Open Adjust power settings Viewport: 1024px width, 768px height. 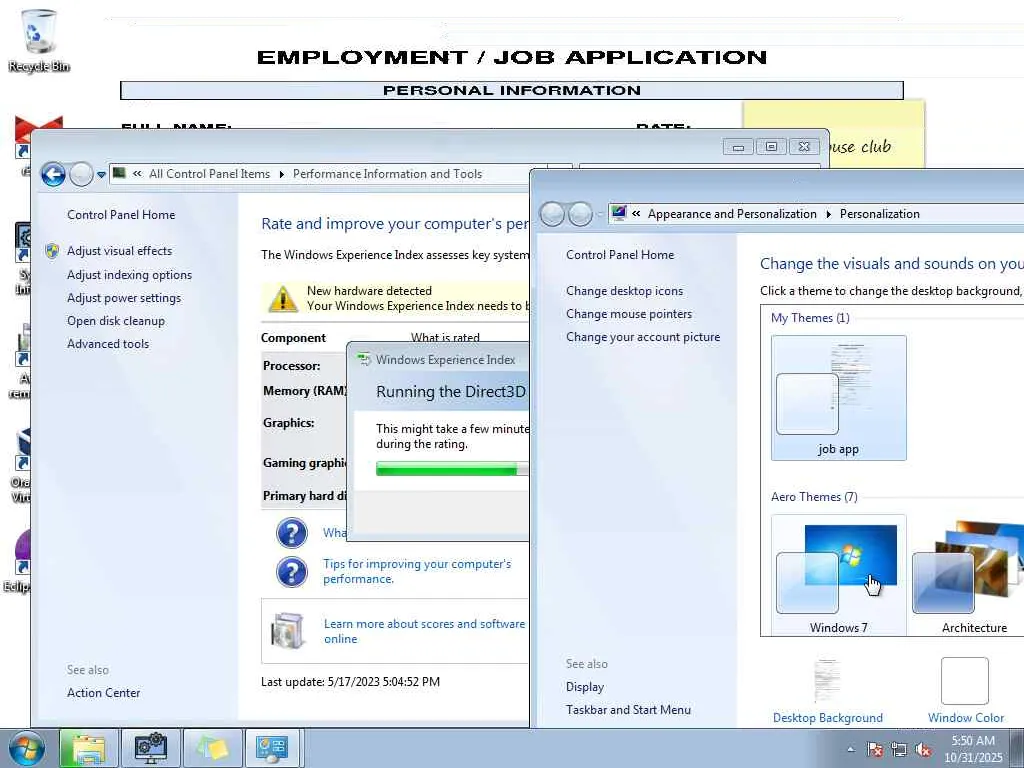coord(124,298)
